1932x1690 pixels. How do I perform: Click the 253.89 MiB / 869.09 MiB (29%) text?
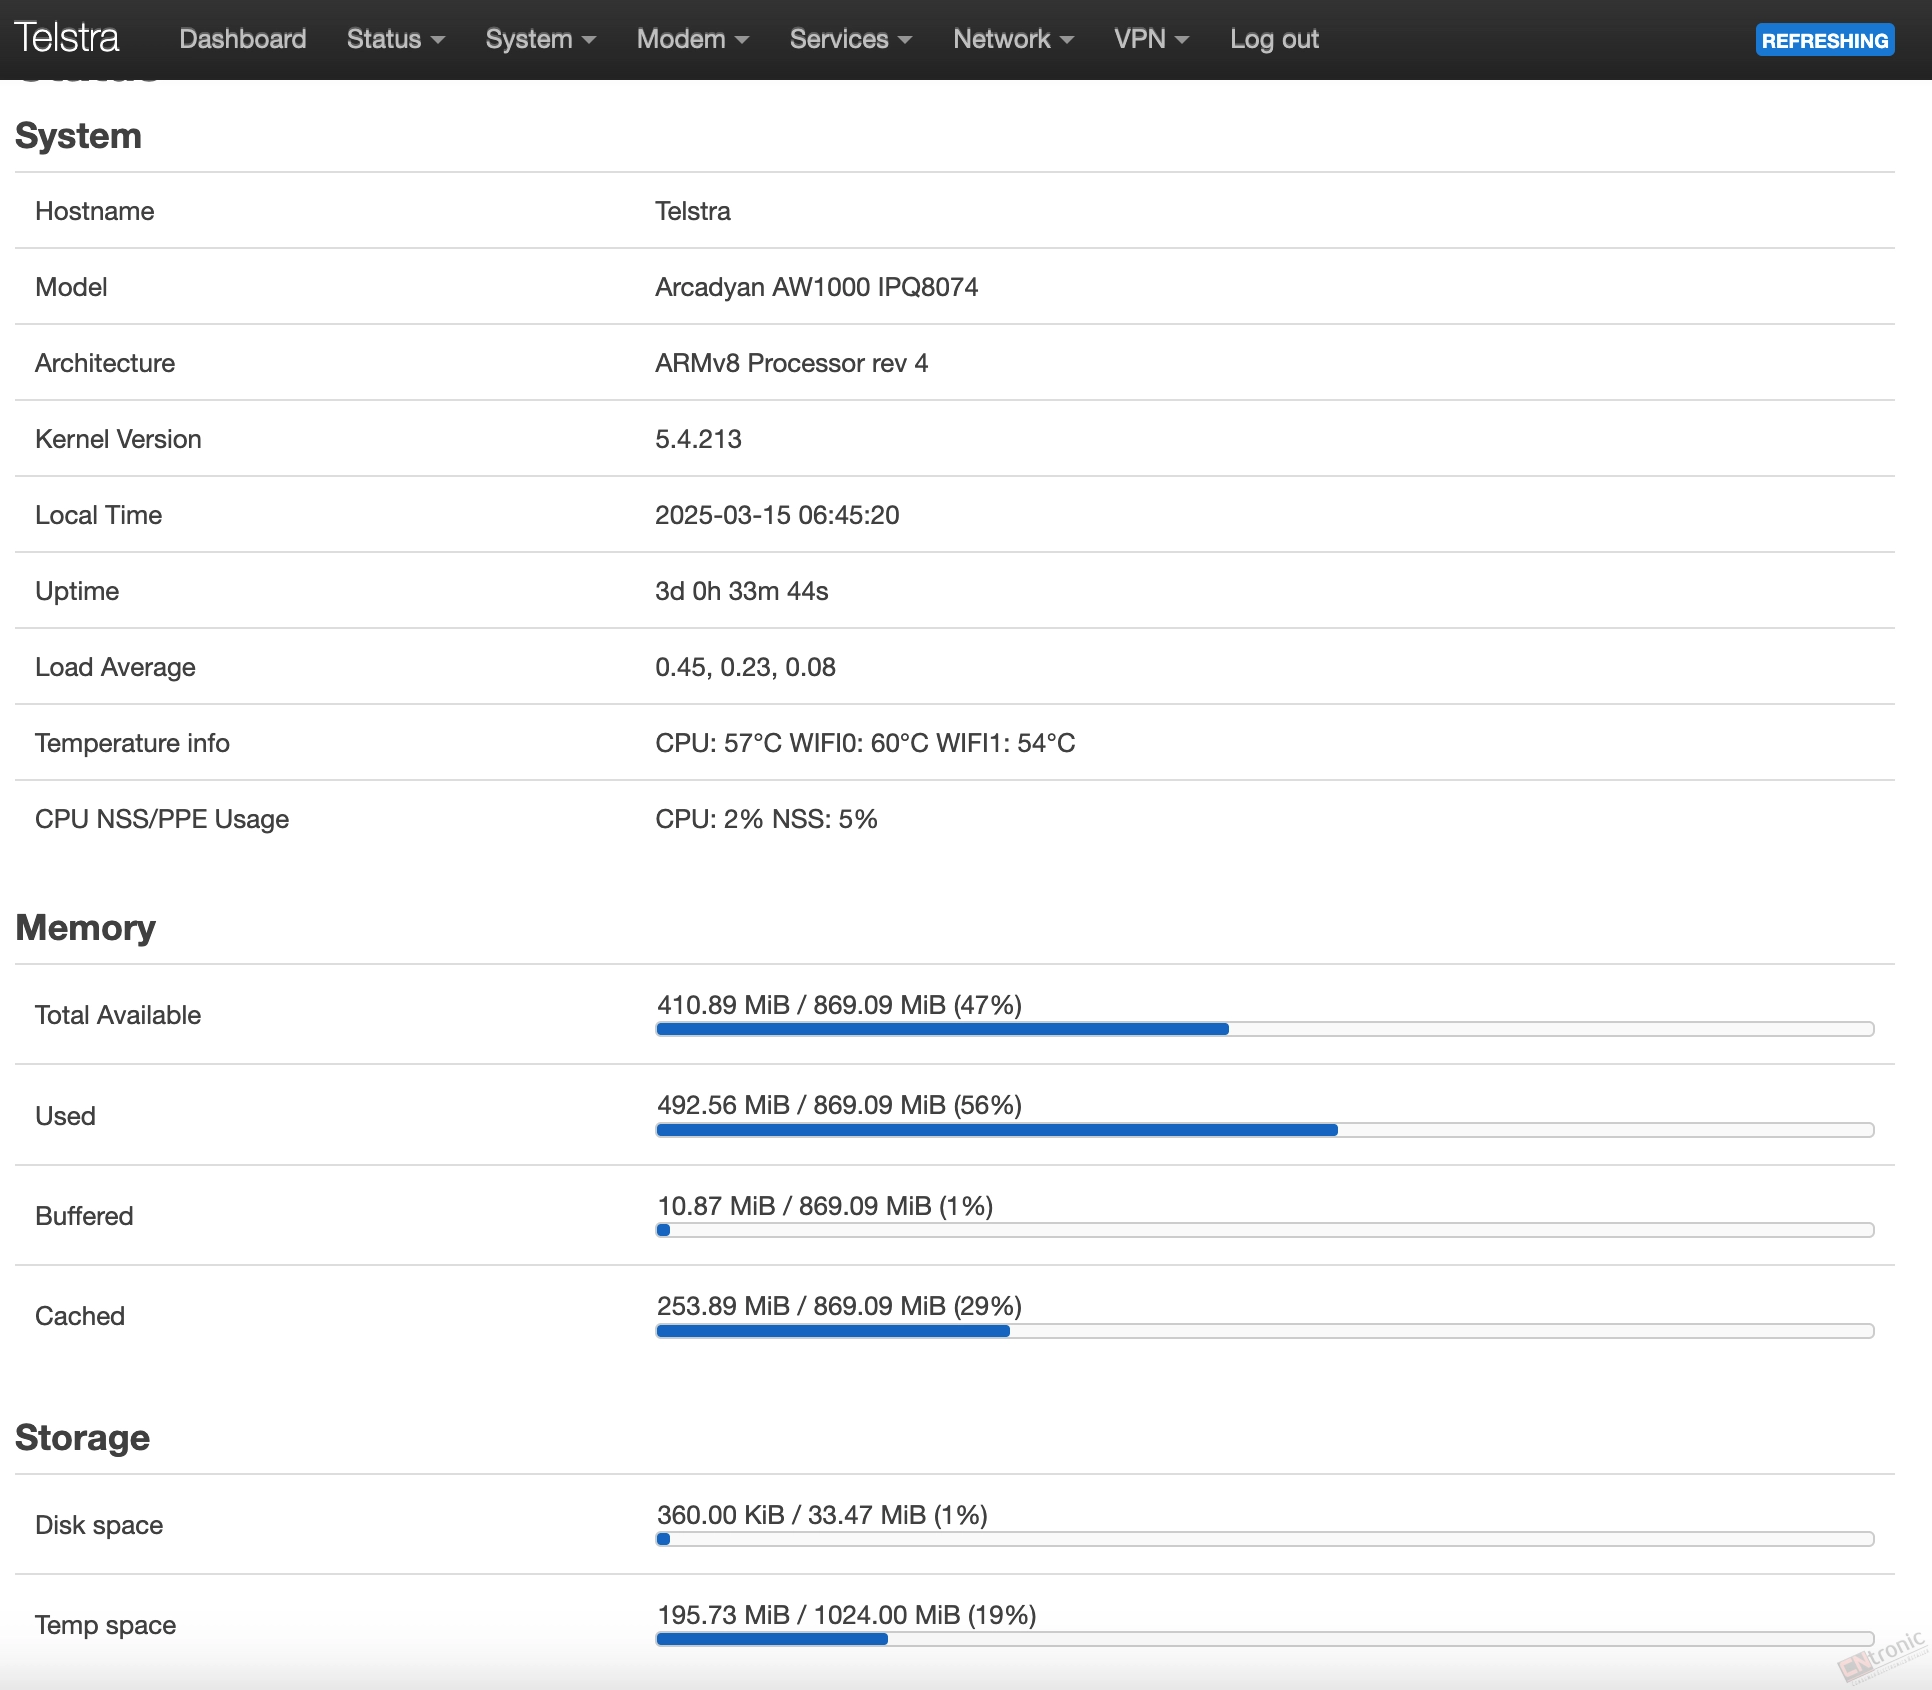pos(839,1306)
